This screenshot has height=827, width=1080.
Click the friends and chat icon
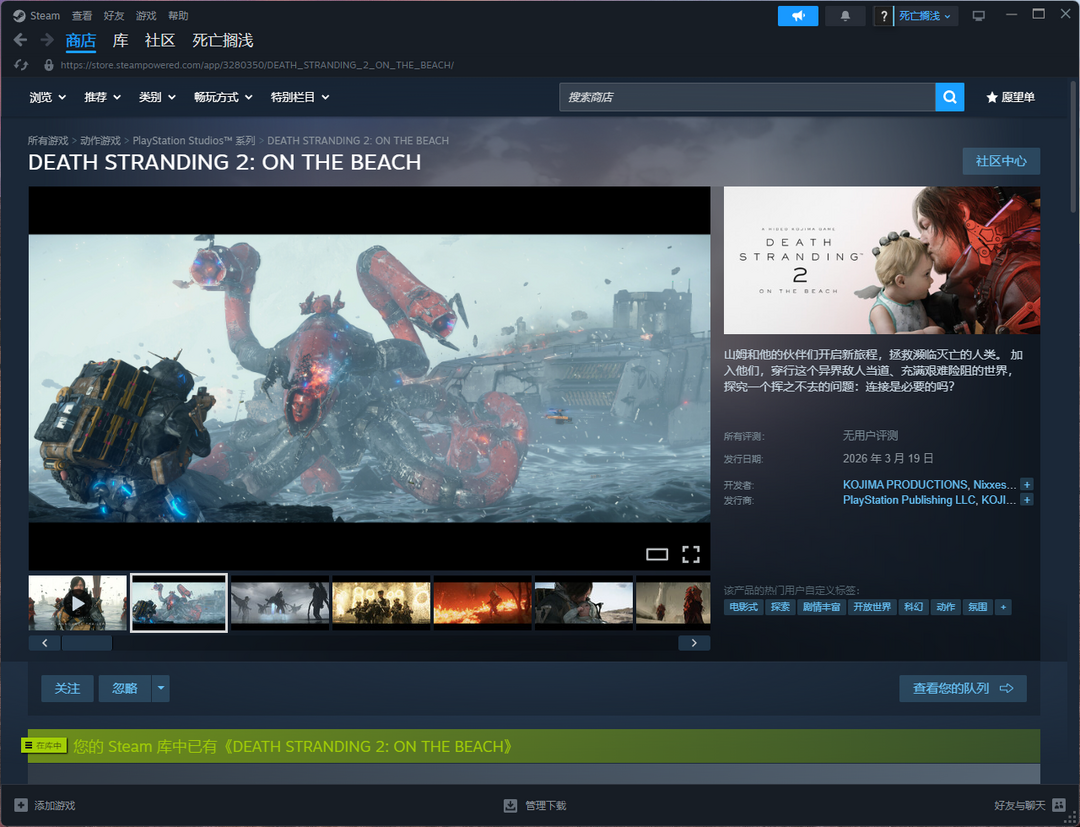coord(1059,805)
